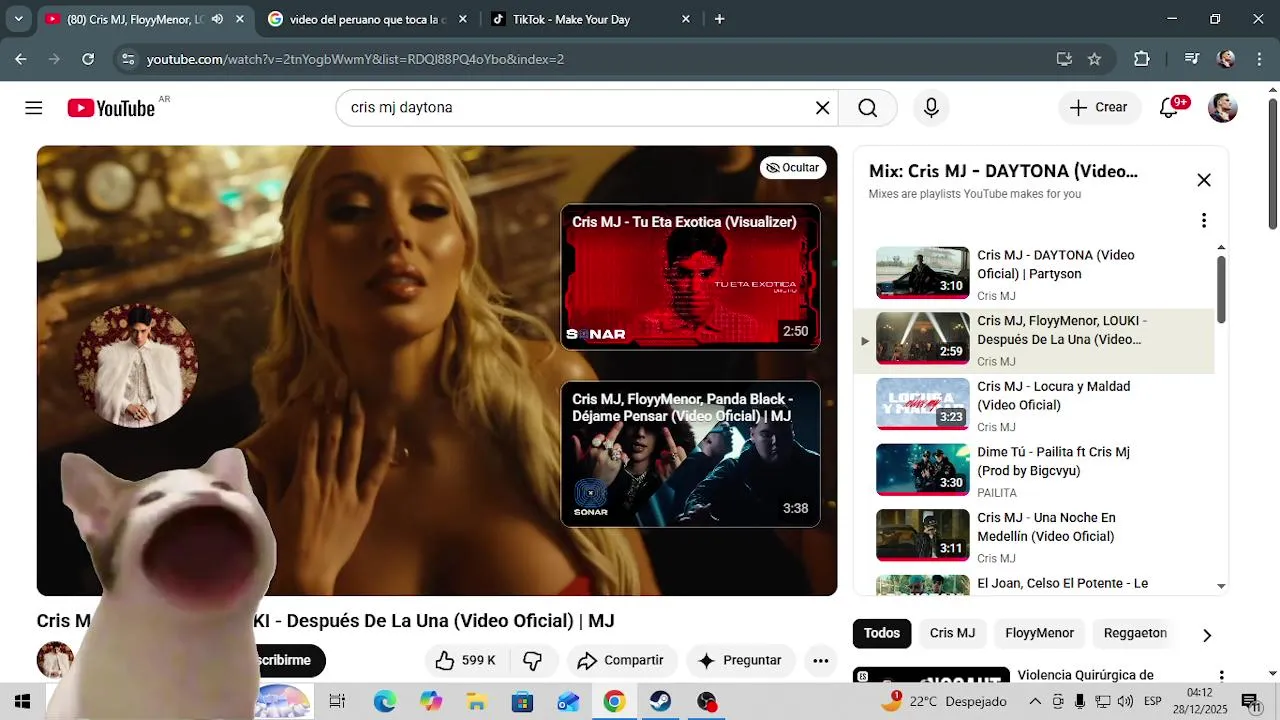Open the weather widget 22°C Despejado
Viewport: 1280px width, 720px height.
click(x=944, y=701)
